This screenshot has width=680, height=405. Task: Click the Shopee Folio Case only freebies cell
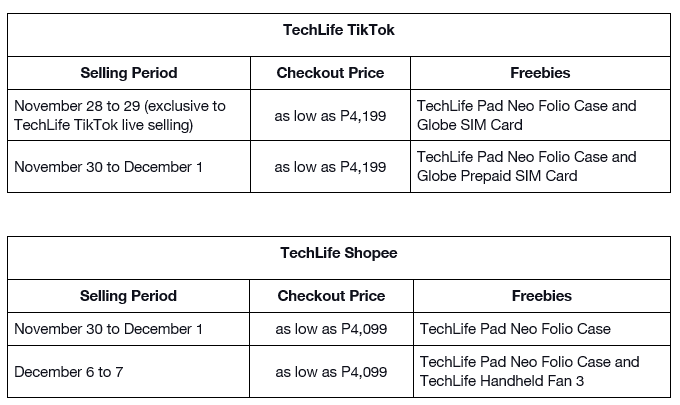tap(515, 329)
